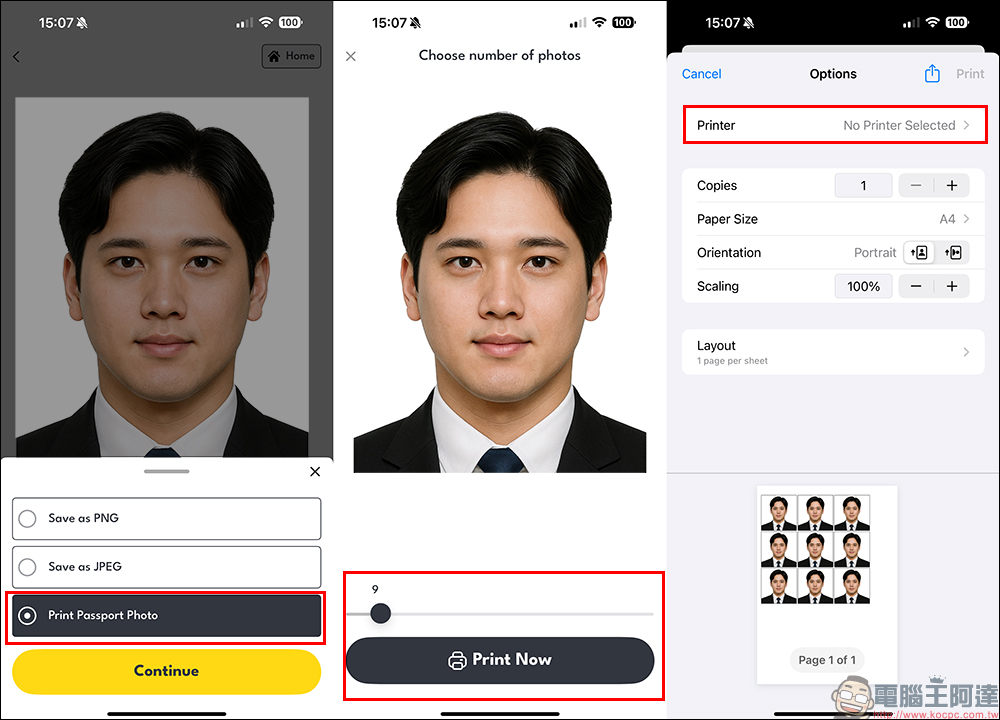Click the passport photo preview in middle screen
Screen dimensions: 1000x720
500,292
